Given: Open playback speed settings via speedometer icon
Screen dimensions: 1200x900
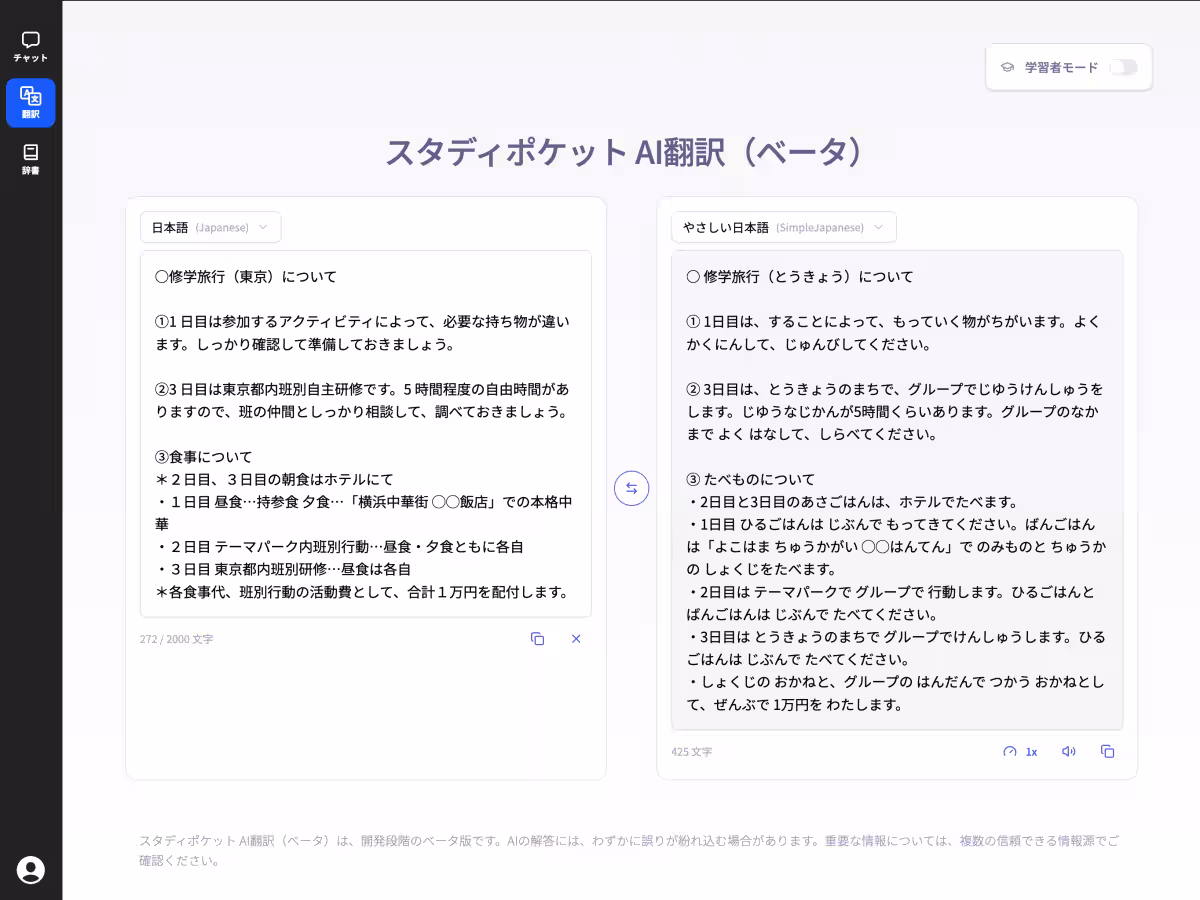Looking at the screenshot, I should click(x=1009, y=751).
